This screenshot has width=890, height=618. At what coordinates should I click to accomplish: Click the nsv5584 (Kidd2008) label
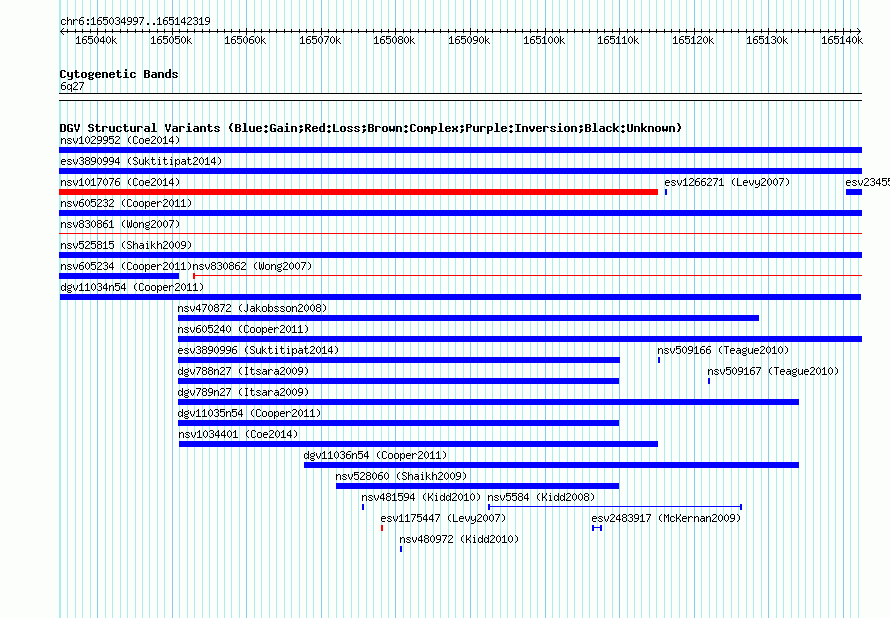click(541, 497)
